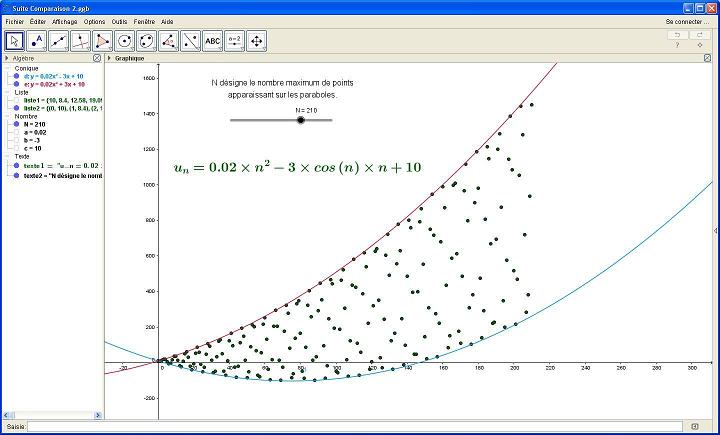Show the number a = 0.02
Viewport: 720px width, 435px height.
point(18,132)
